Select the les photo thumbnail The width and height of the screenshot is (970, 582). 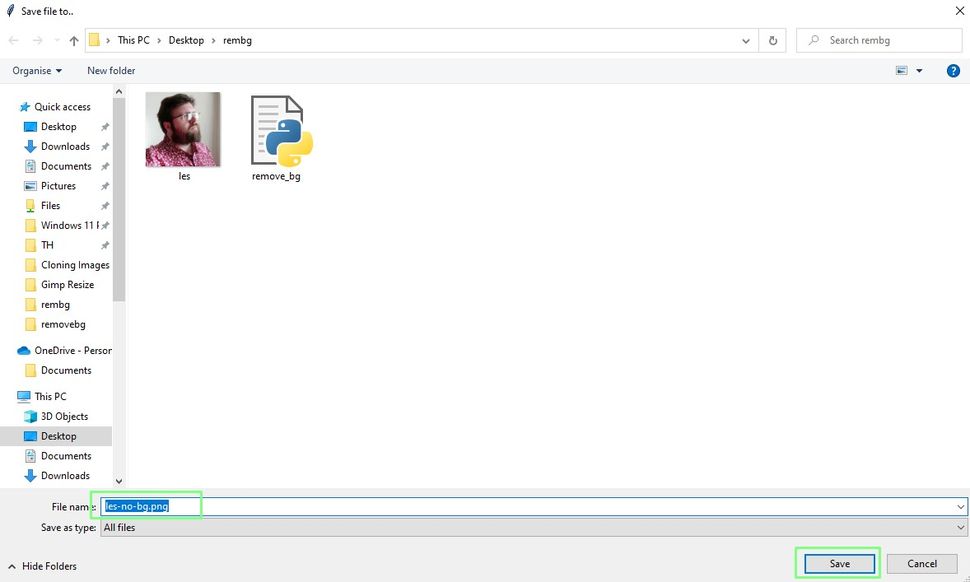point(183,128)
